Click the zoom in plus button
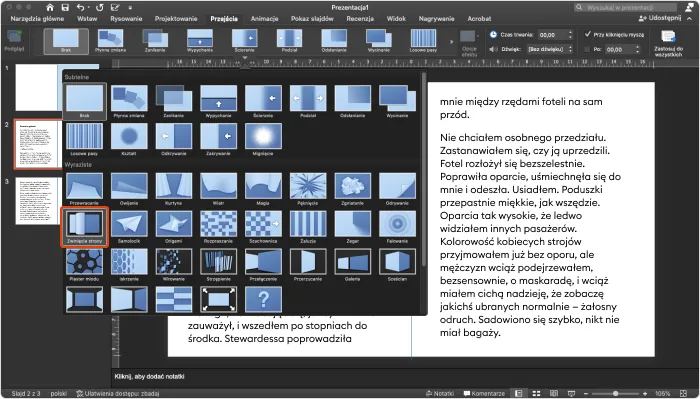This screenshot has width=700, height=399. tap(645, 394)
